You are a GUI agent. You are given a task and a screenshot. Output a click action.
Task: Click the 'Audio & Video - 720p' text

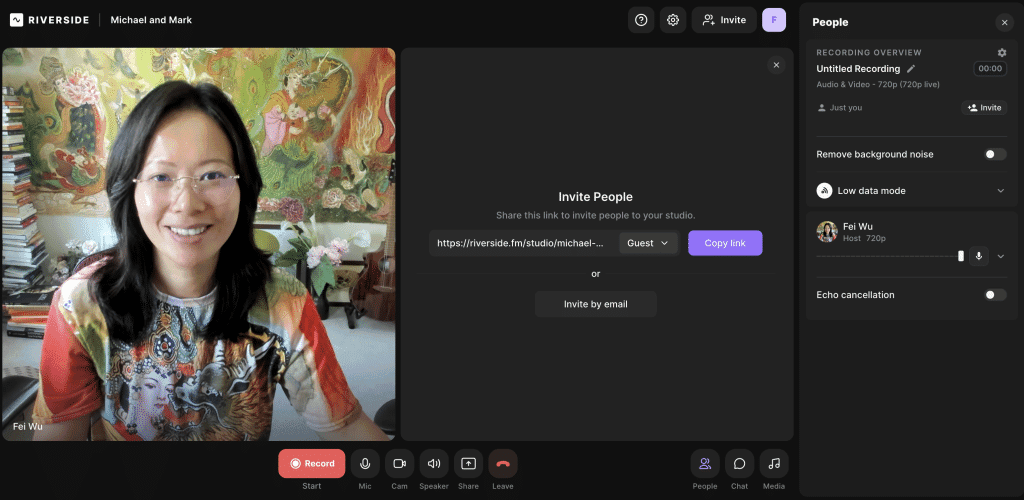(878, 85)
